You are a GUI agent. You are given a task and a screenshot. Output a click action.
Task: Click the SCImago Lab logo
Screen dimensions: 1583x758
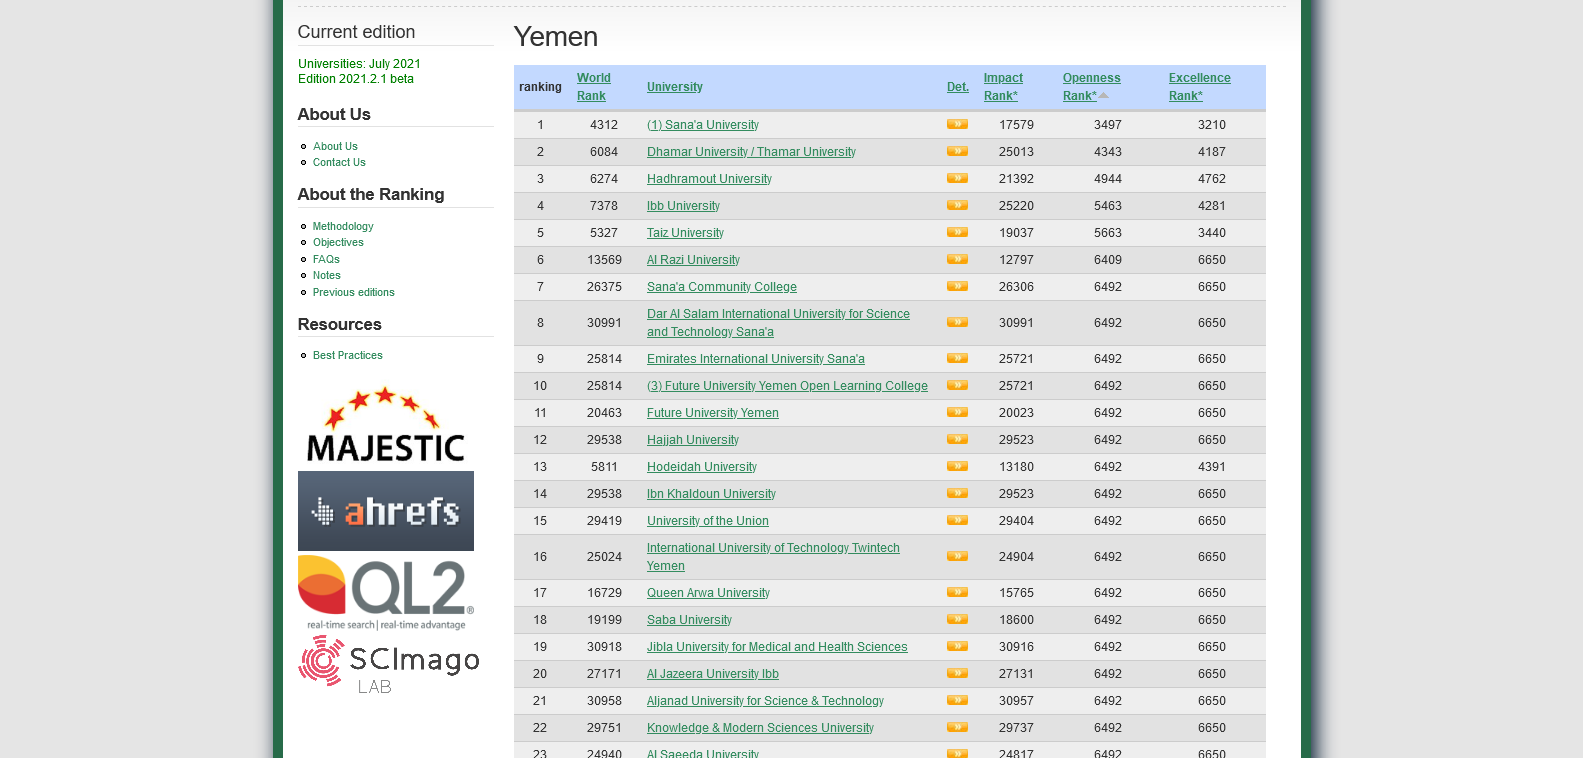pos(388,664)
